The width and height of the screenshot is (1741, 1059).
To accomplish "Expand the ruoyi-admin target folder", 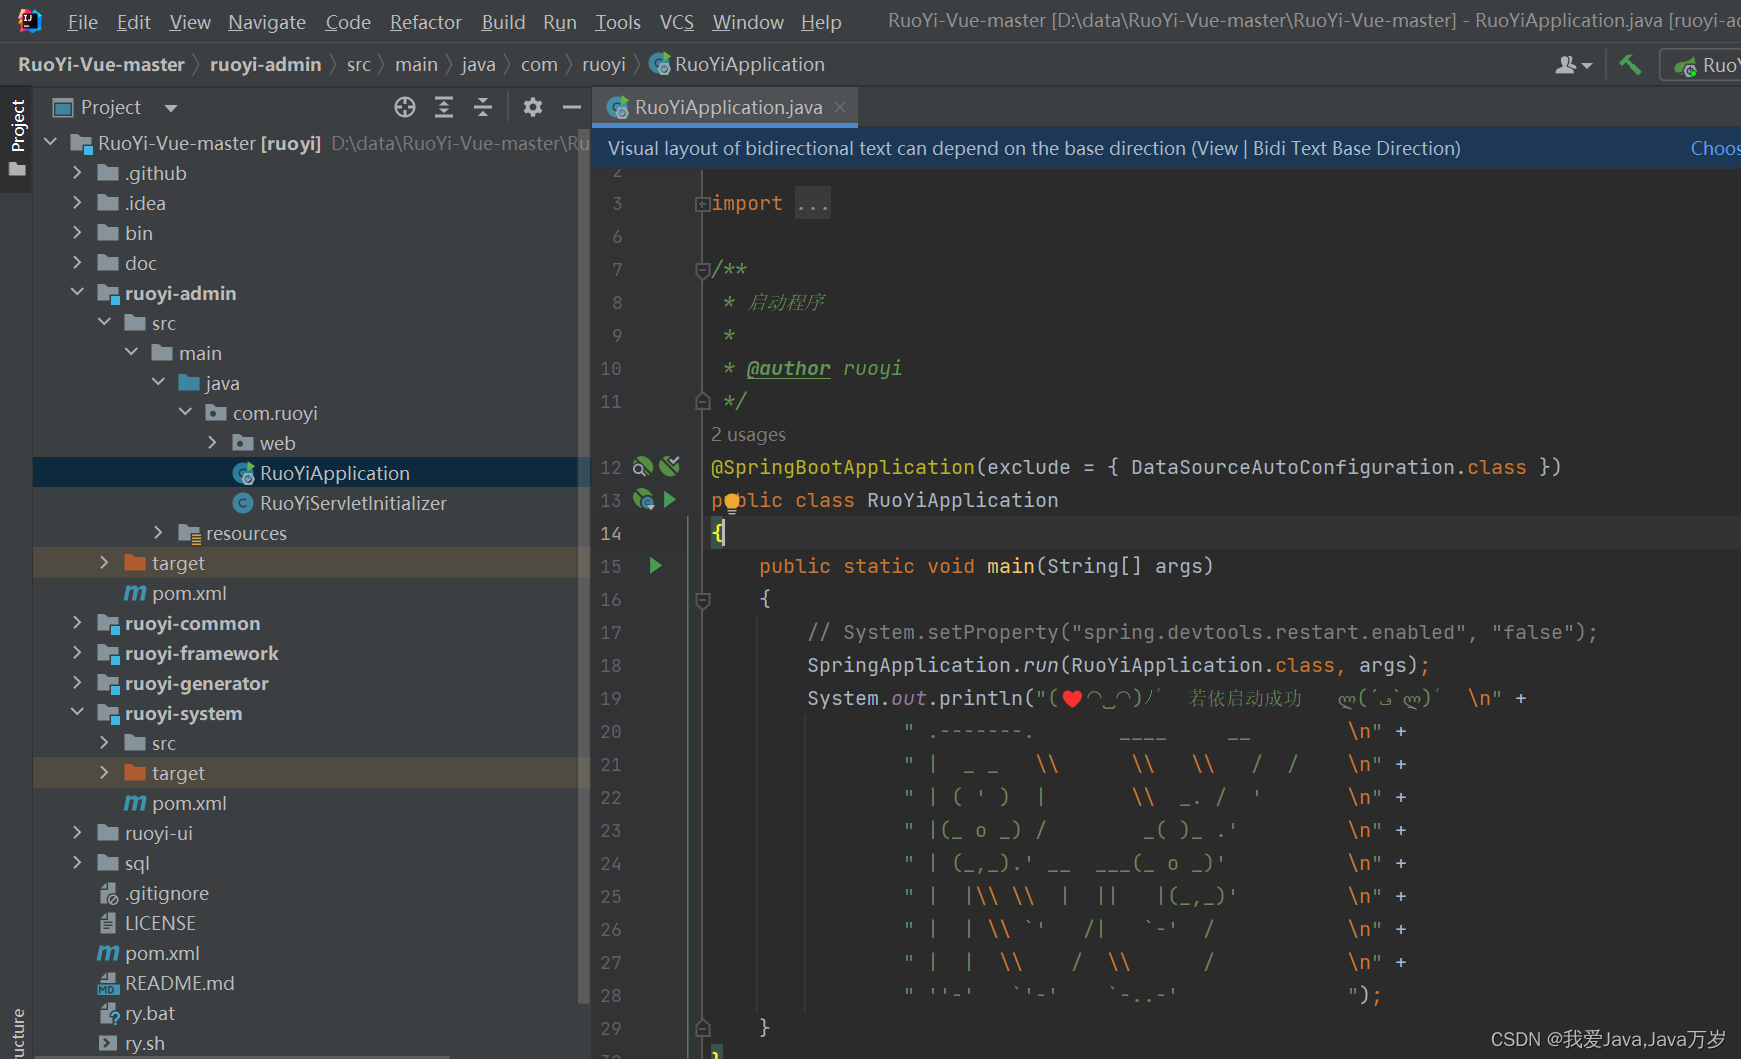I will click(x=104, y=562).
